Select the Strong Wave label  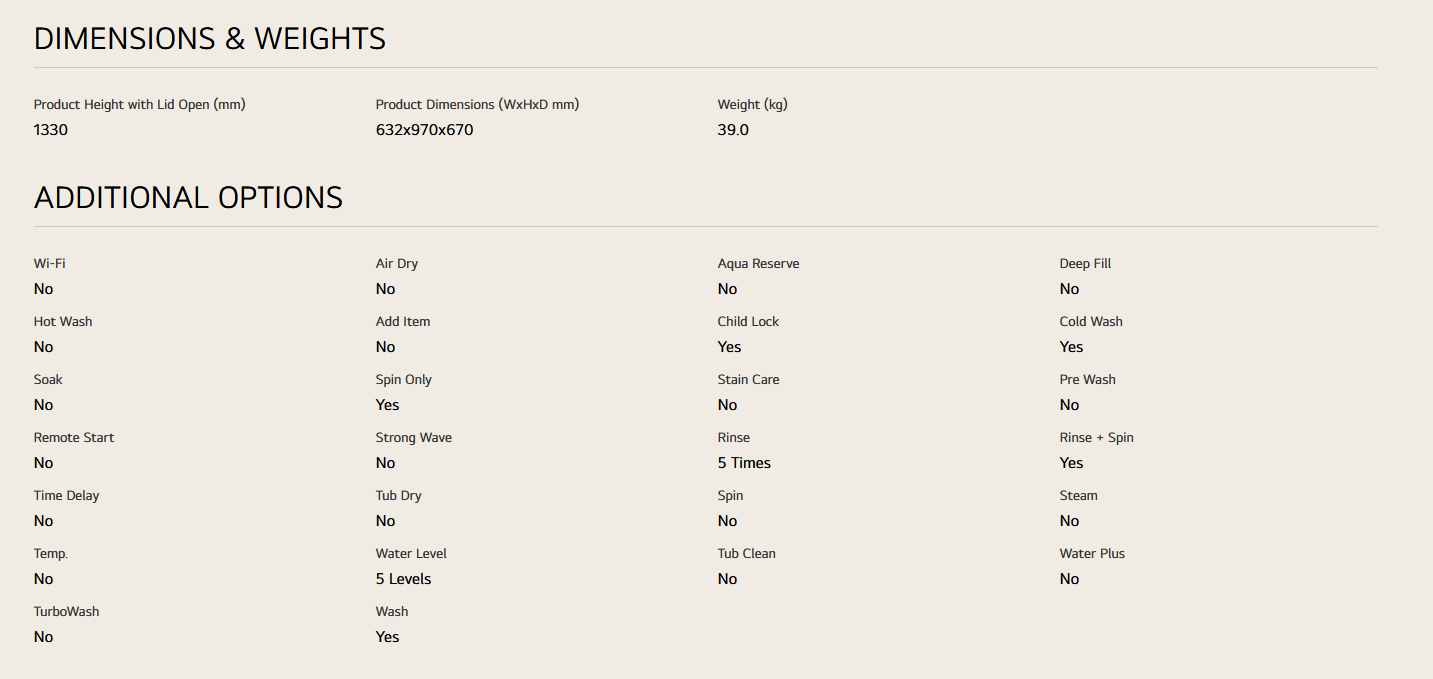tap(414, 438)
